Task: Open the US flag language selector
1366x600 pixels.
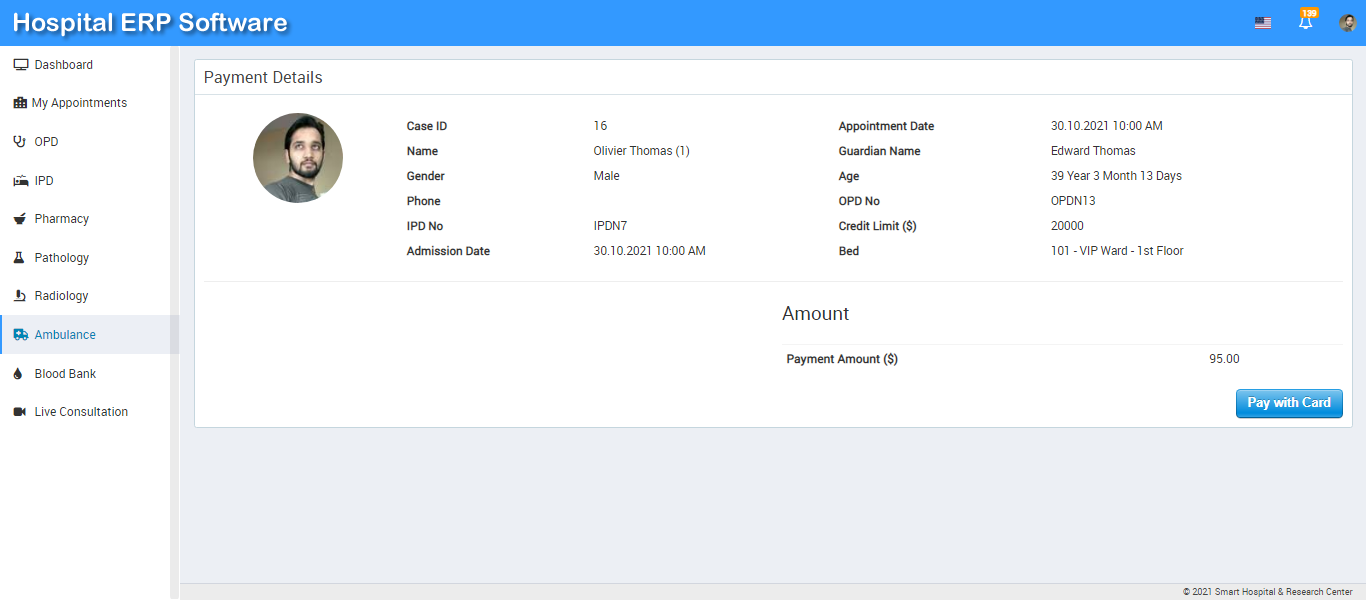Action: pos(1263,23)
